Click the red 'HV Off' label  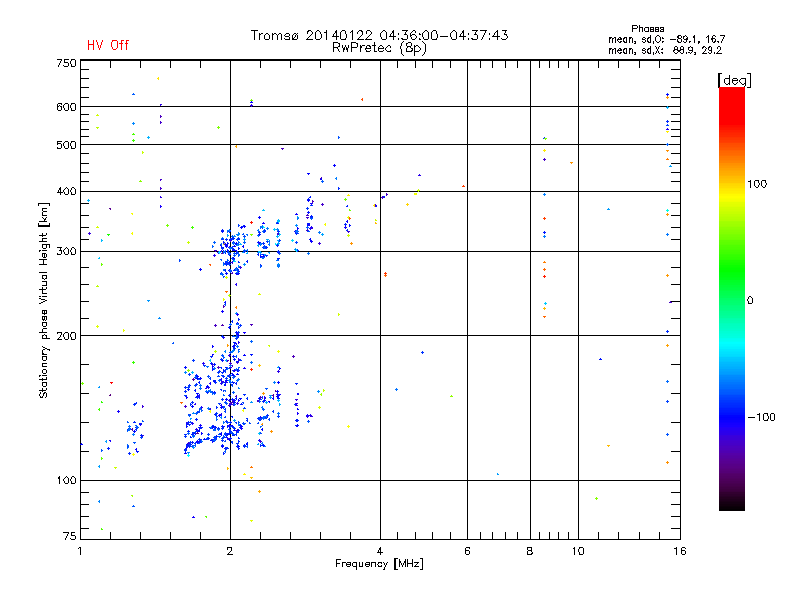pos(108,45)
